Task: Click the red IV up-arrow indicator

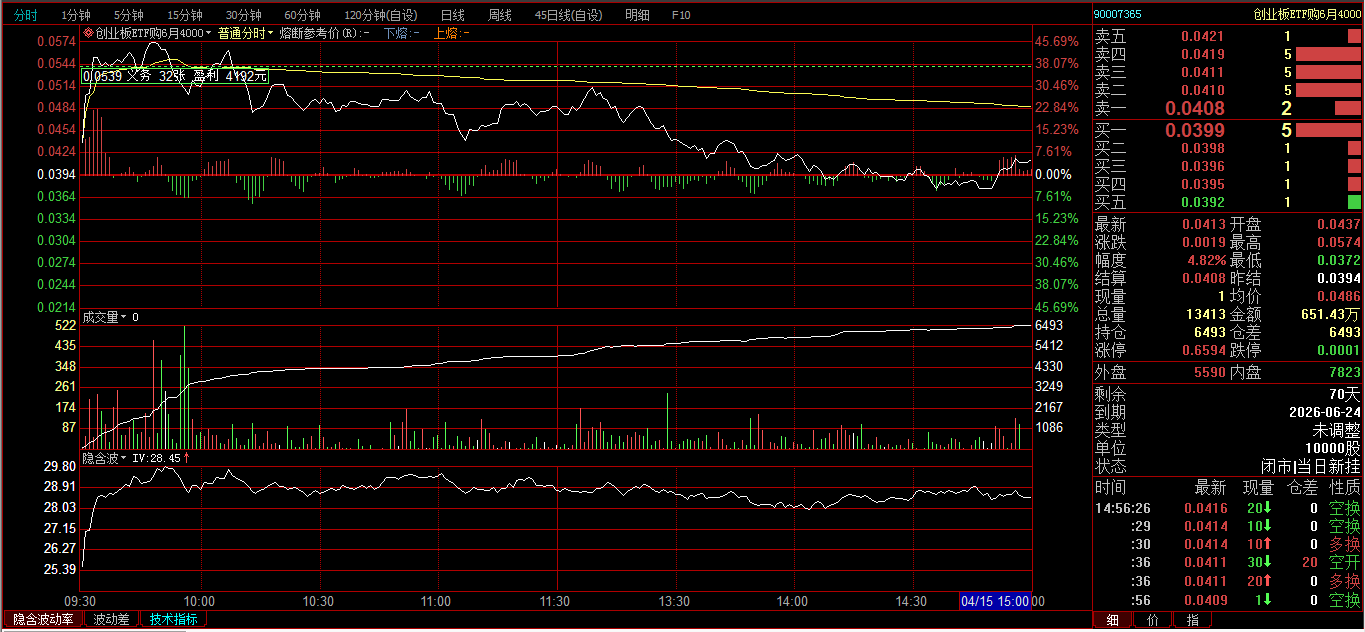Action: (x=186, y=458)
